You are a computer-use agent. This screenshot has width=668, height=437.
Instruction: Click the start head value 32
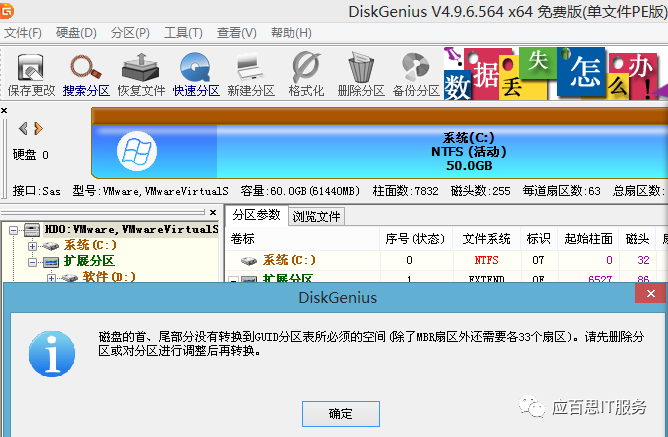pyautogui.click(x=643, y=260)
